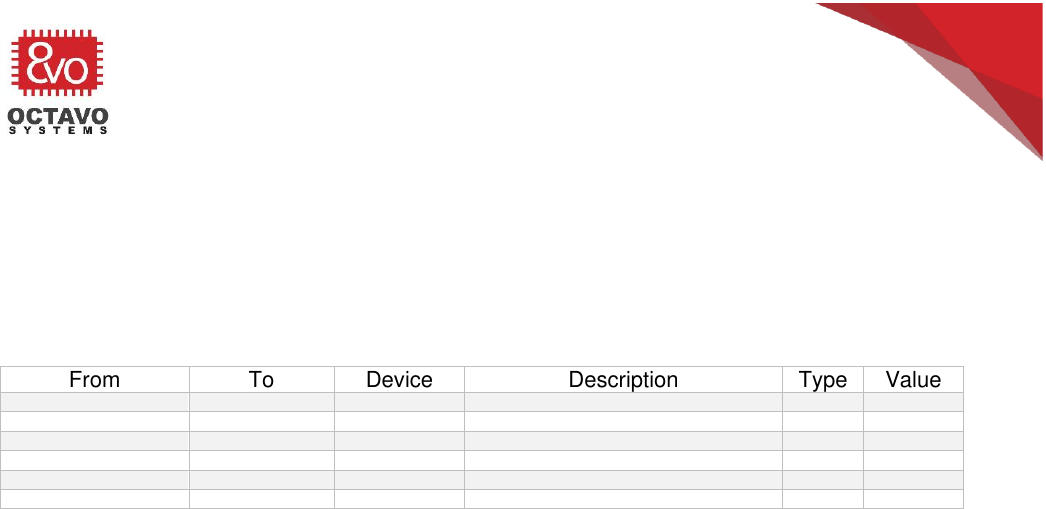Viewport: 1046px width, 509px height.
Task: Select the From column header
Action: point(95,380)
